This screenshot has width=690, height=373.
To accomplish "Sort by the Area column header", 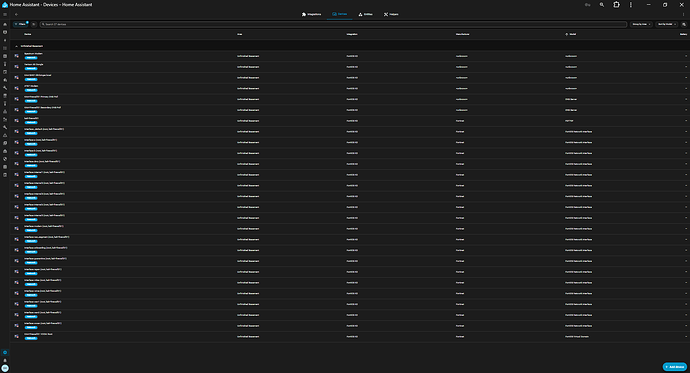I will (240, 34).
